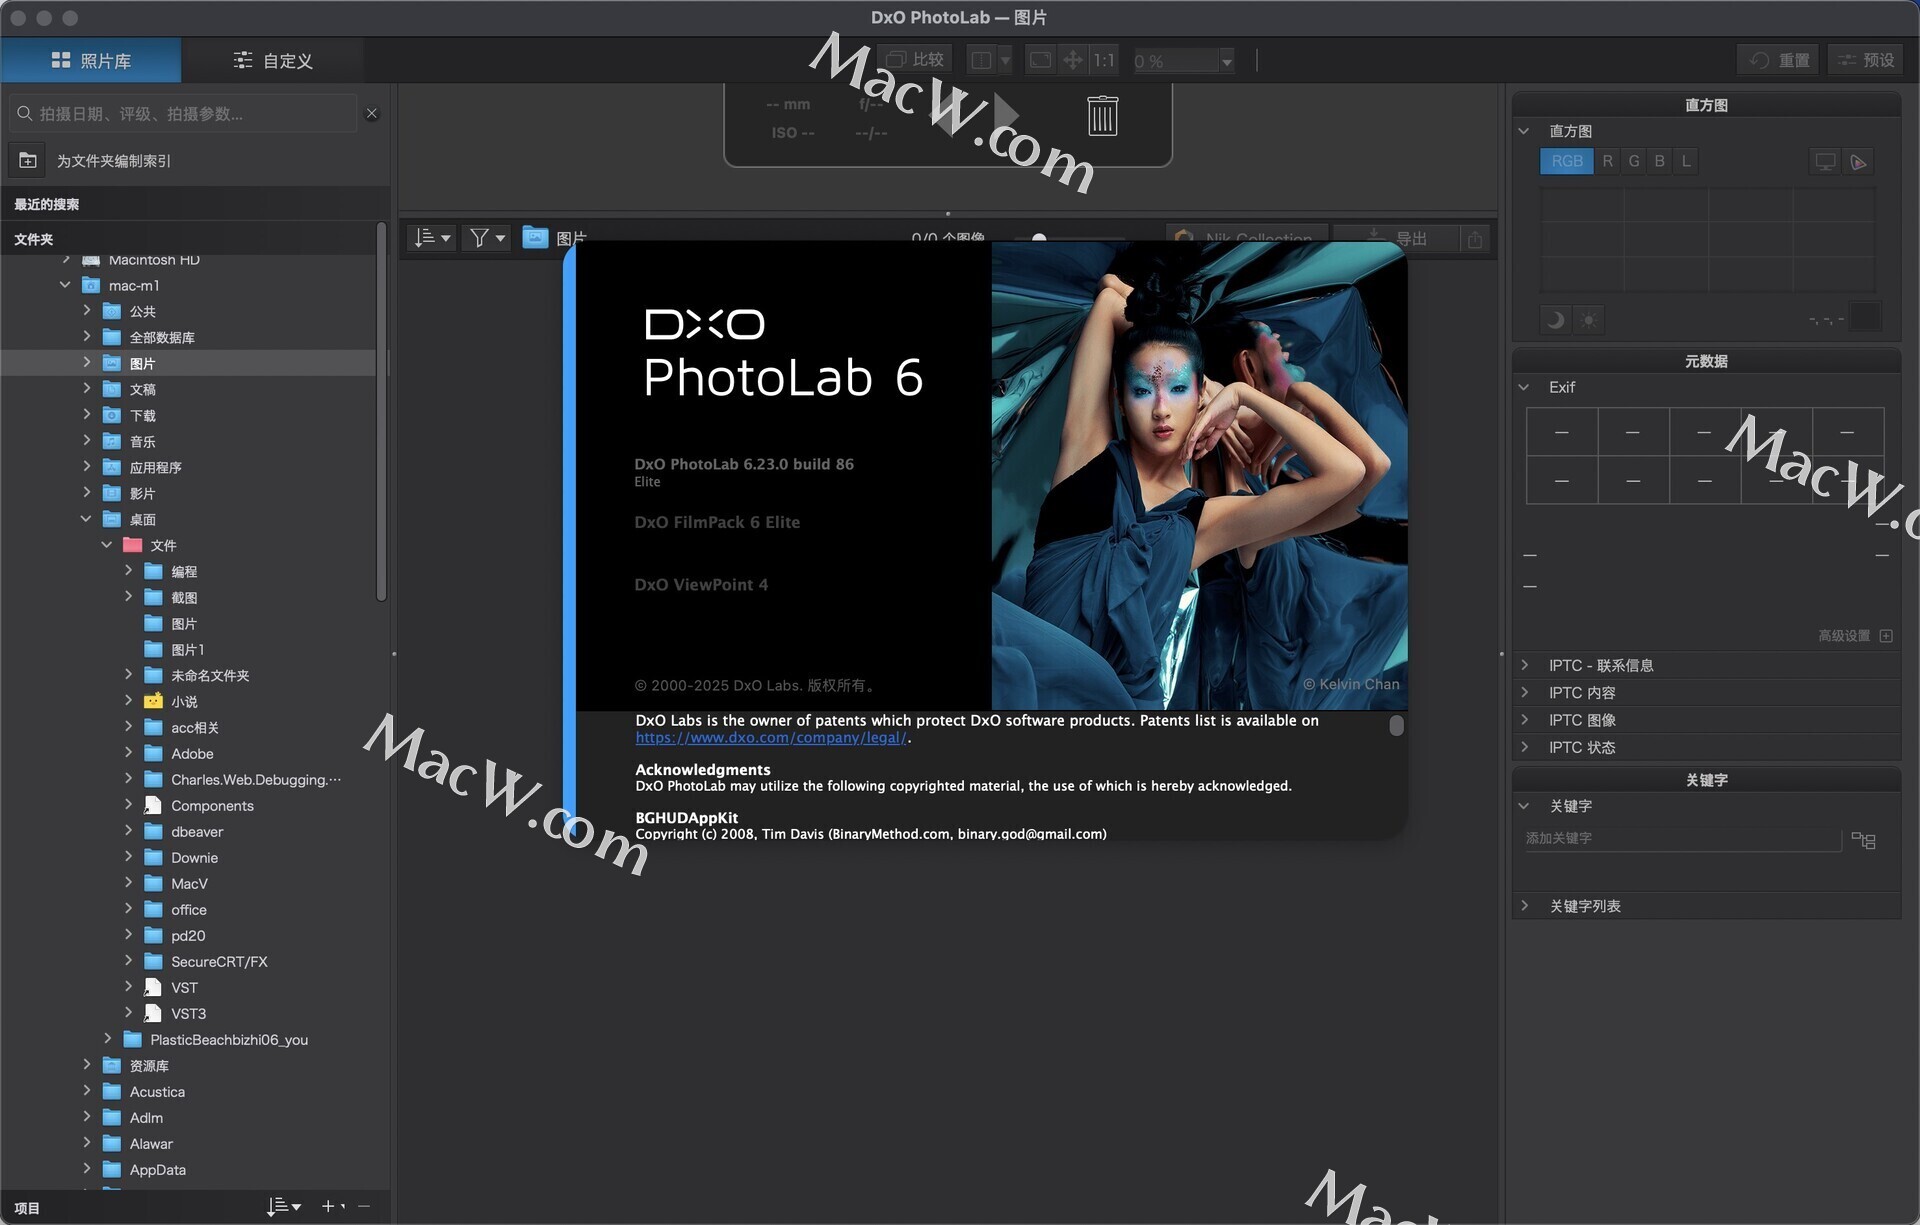Set zoom to 1:1
1920x1225 pixels.
point(1103,60)
